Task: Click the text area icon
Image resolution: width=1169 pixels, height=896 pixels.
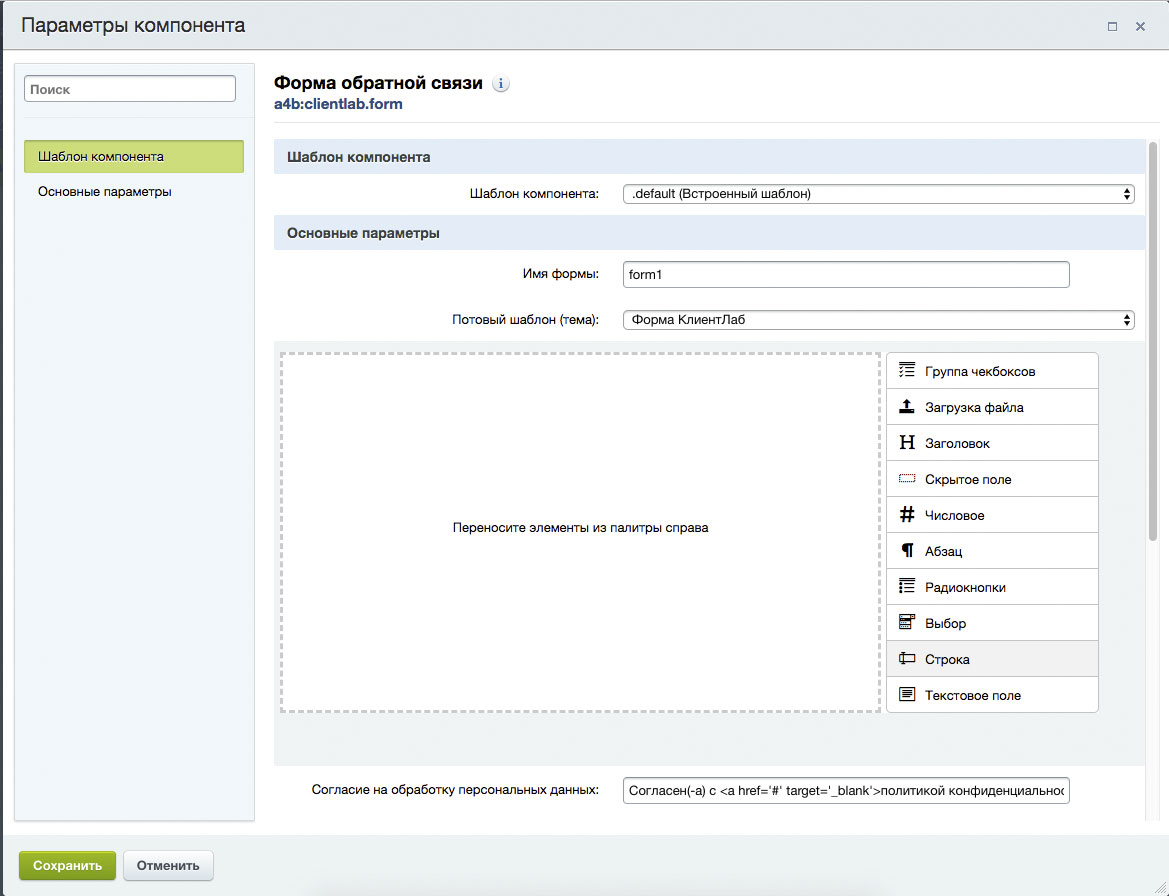Action: point(907,694)
